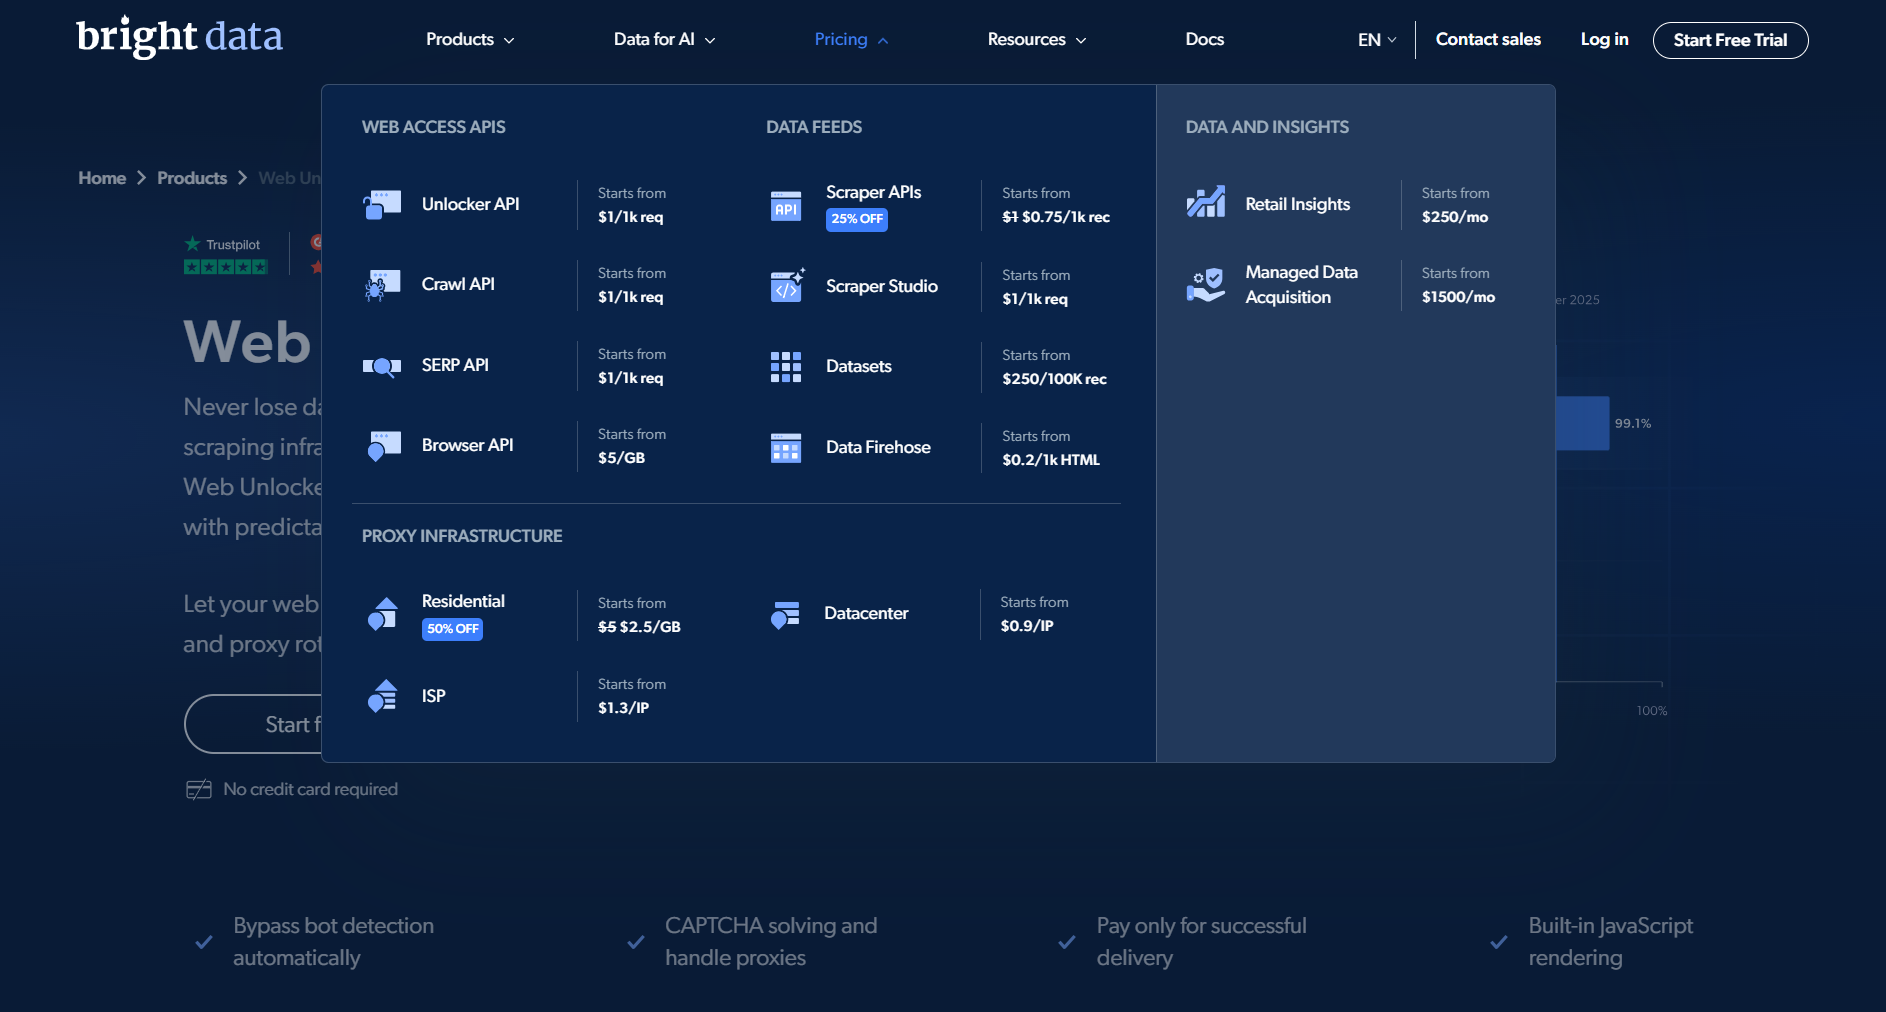Viewport: 1886px width, 1012px height.
Task: Click the $250/100K rec Datasets price
Action: 1054,379
